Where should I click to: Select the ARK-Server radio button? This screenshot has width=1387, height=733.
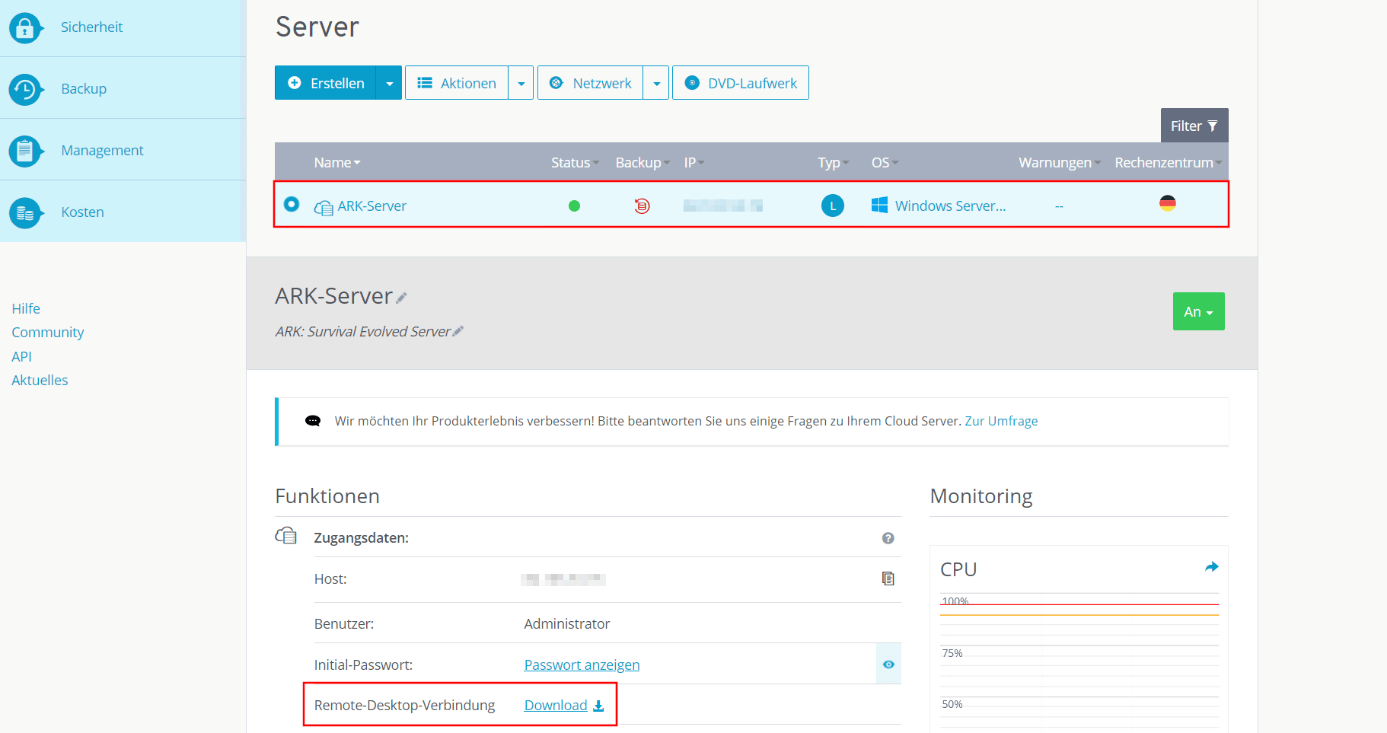tap(291, 204)
